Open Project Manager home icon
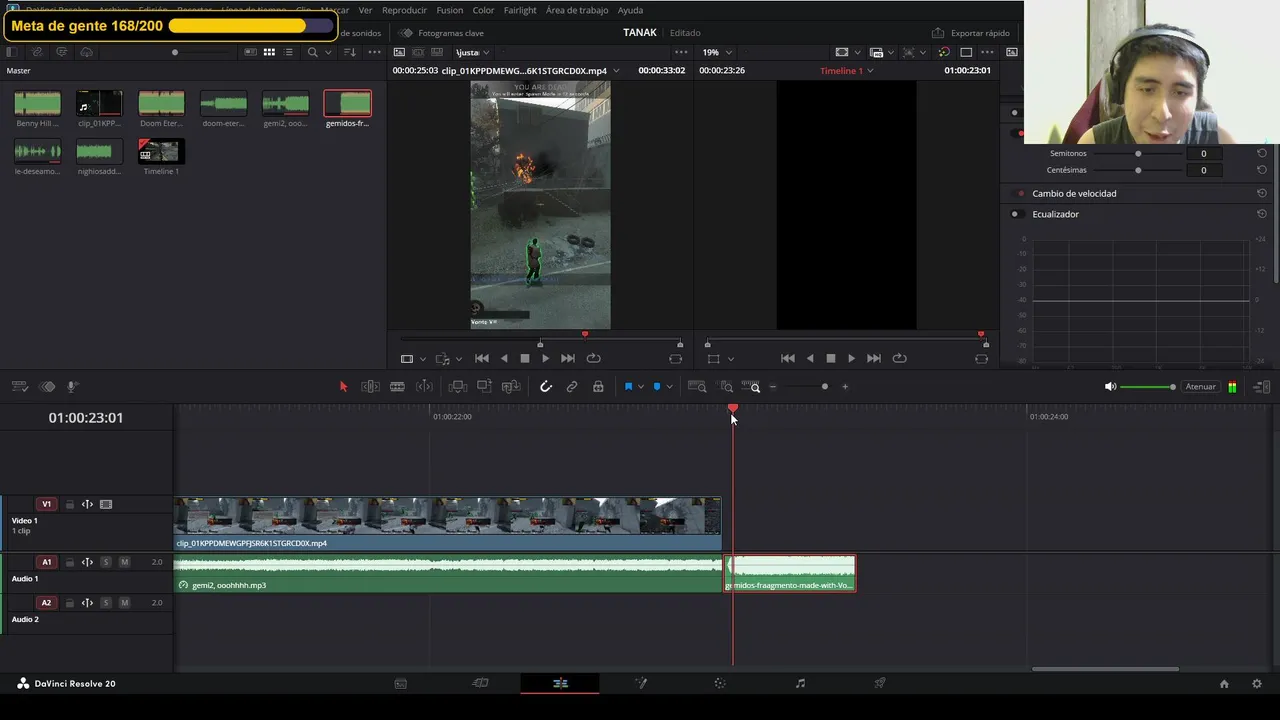The width and height of the screenshot is (1280, 720). coord(1224,684)
